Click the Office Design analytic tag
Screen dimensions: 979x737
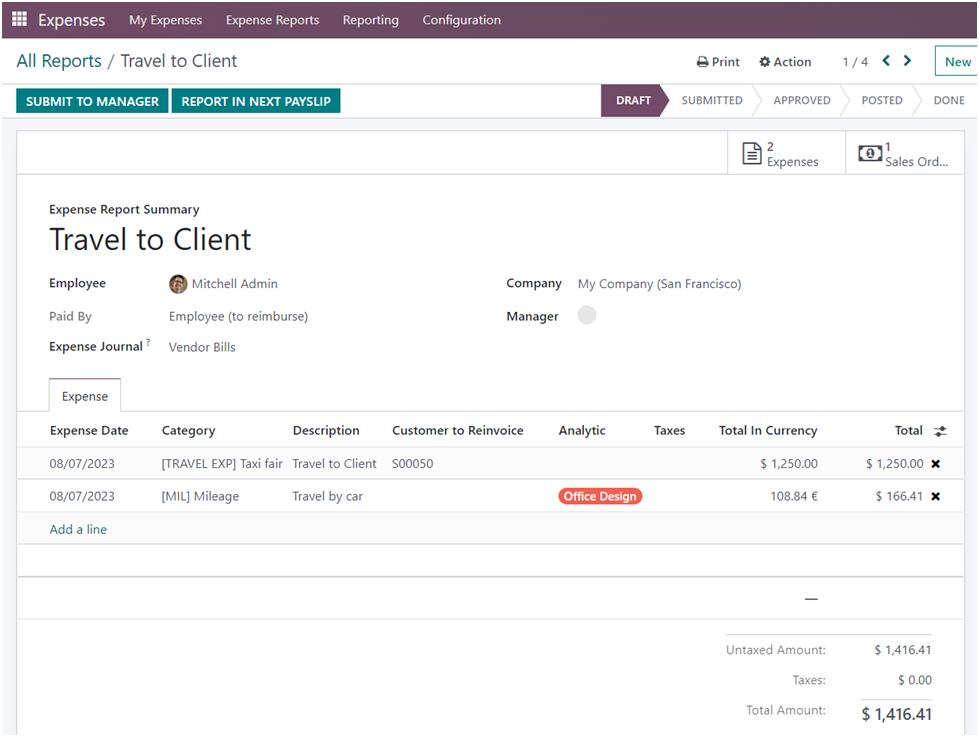click(600, 496)
